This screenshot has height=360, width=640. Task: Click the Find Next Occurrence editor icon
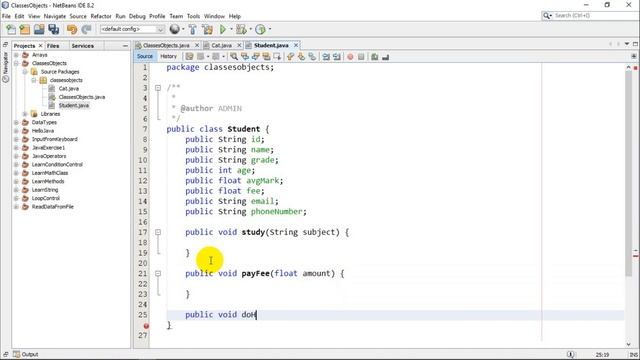coord(255,57)
